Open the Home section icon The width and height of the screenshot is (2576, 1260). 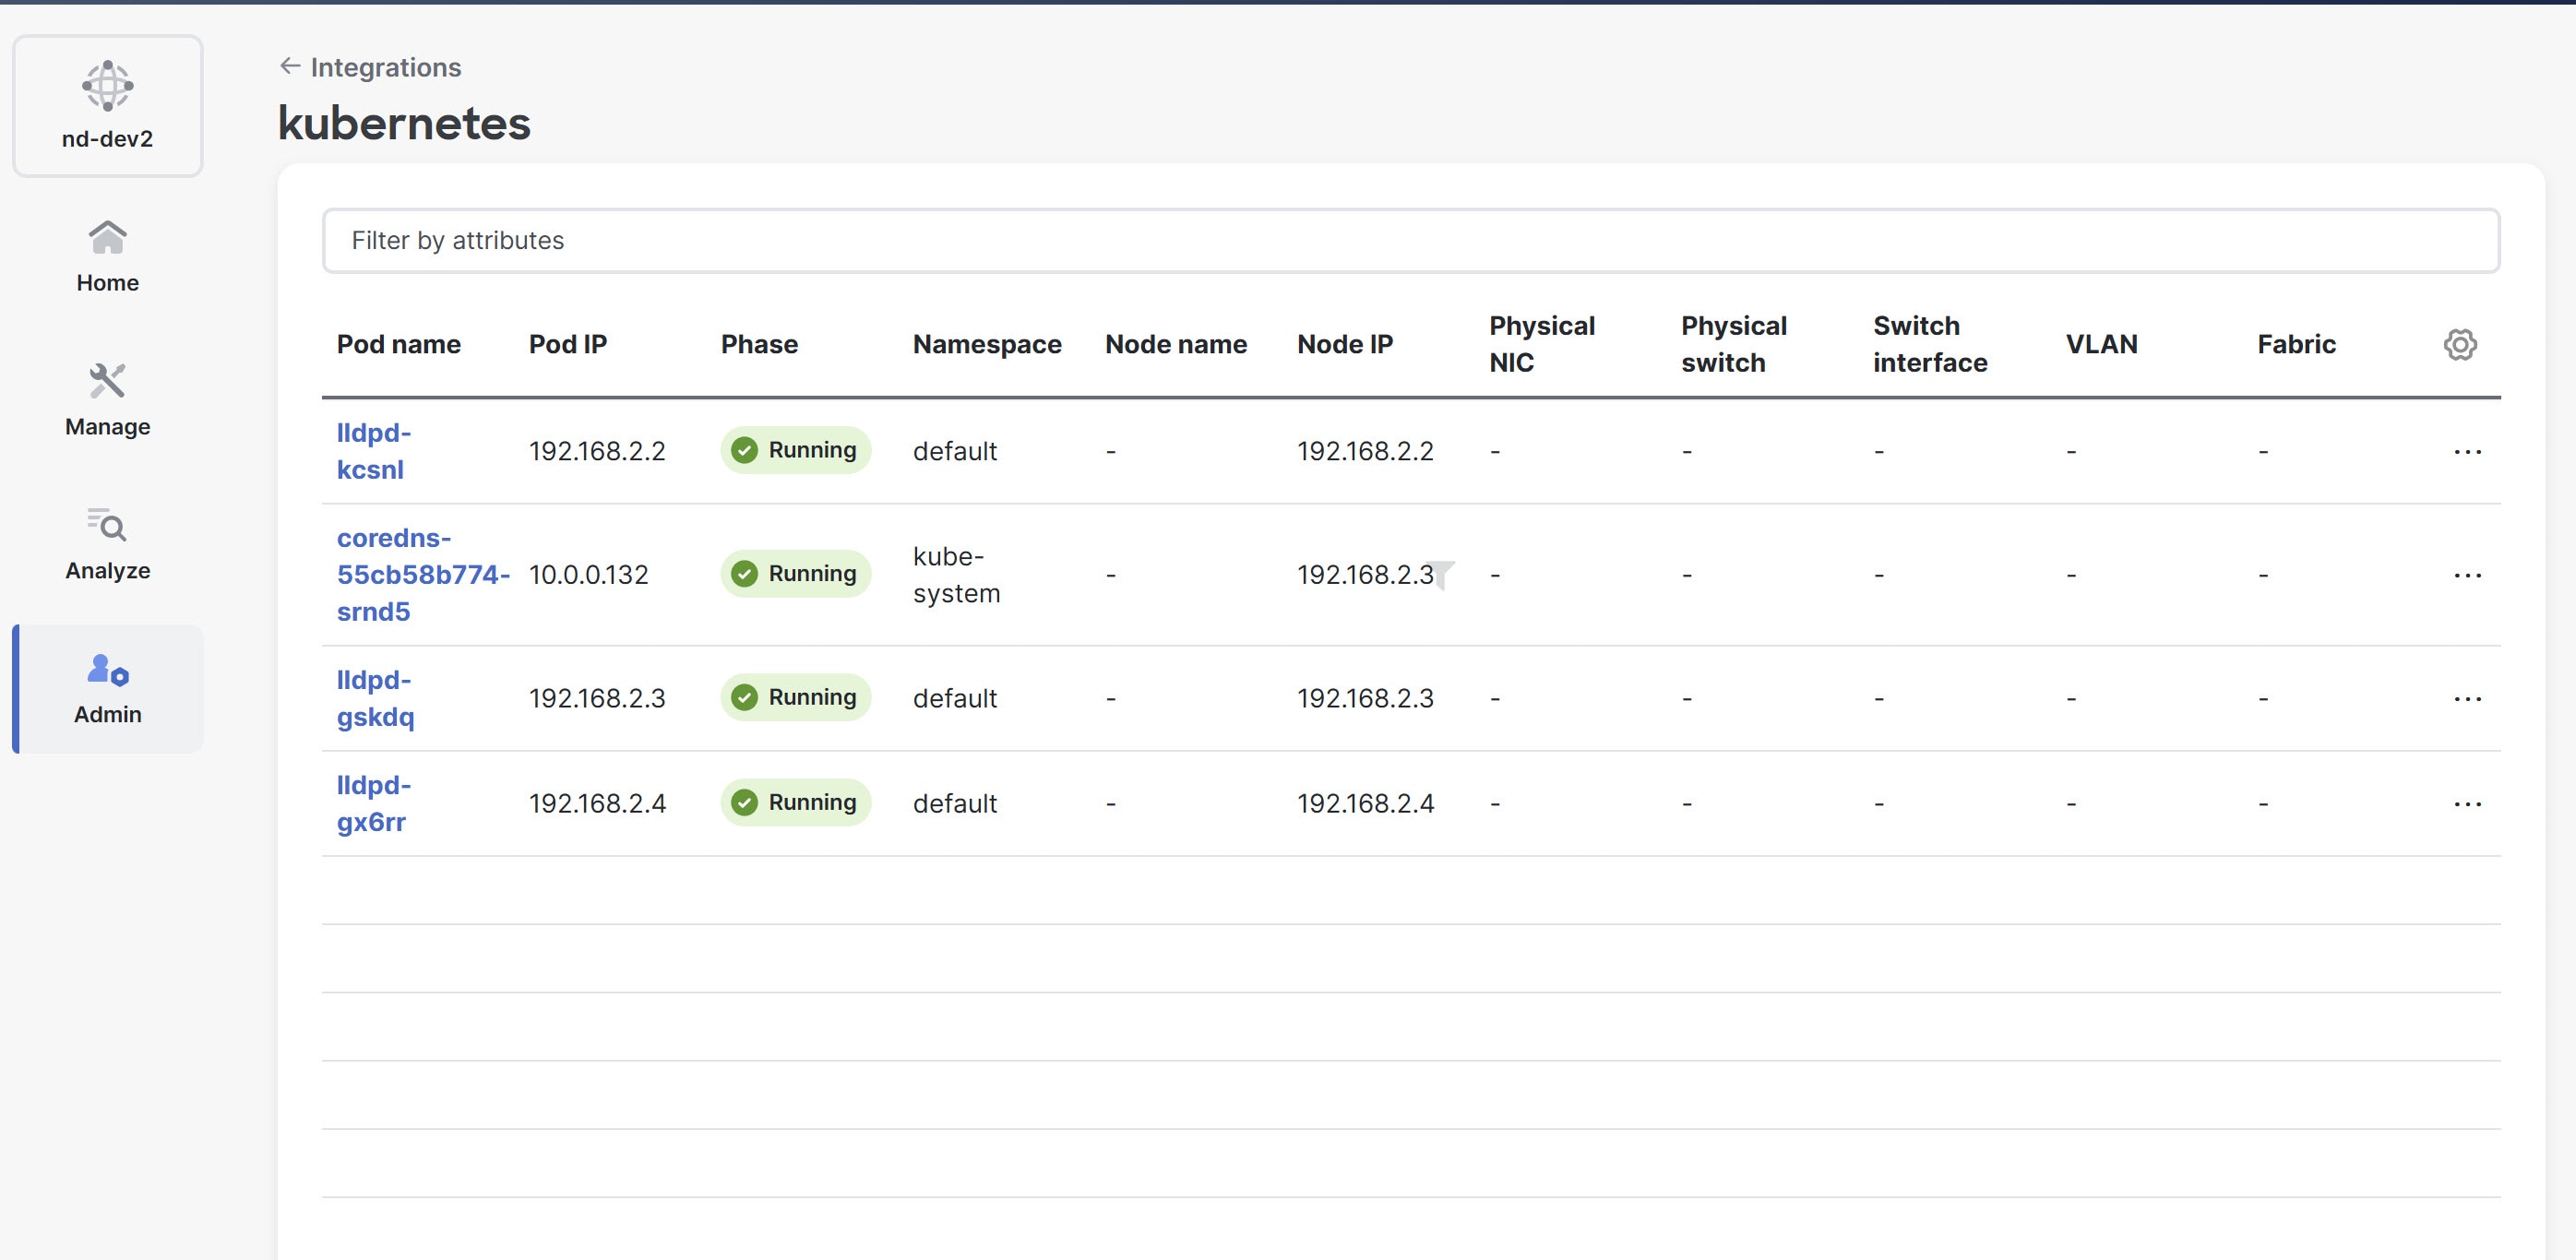(107, 238)
